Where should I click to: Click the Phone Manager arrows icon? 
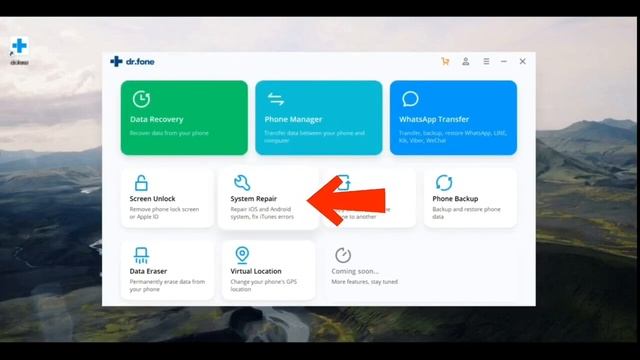pos(276,99)
